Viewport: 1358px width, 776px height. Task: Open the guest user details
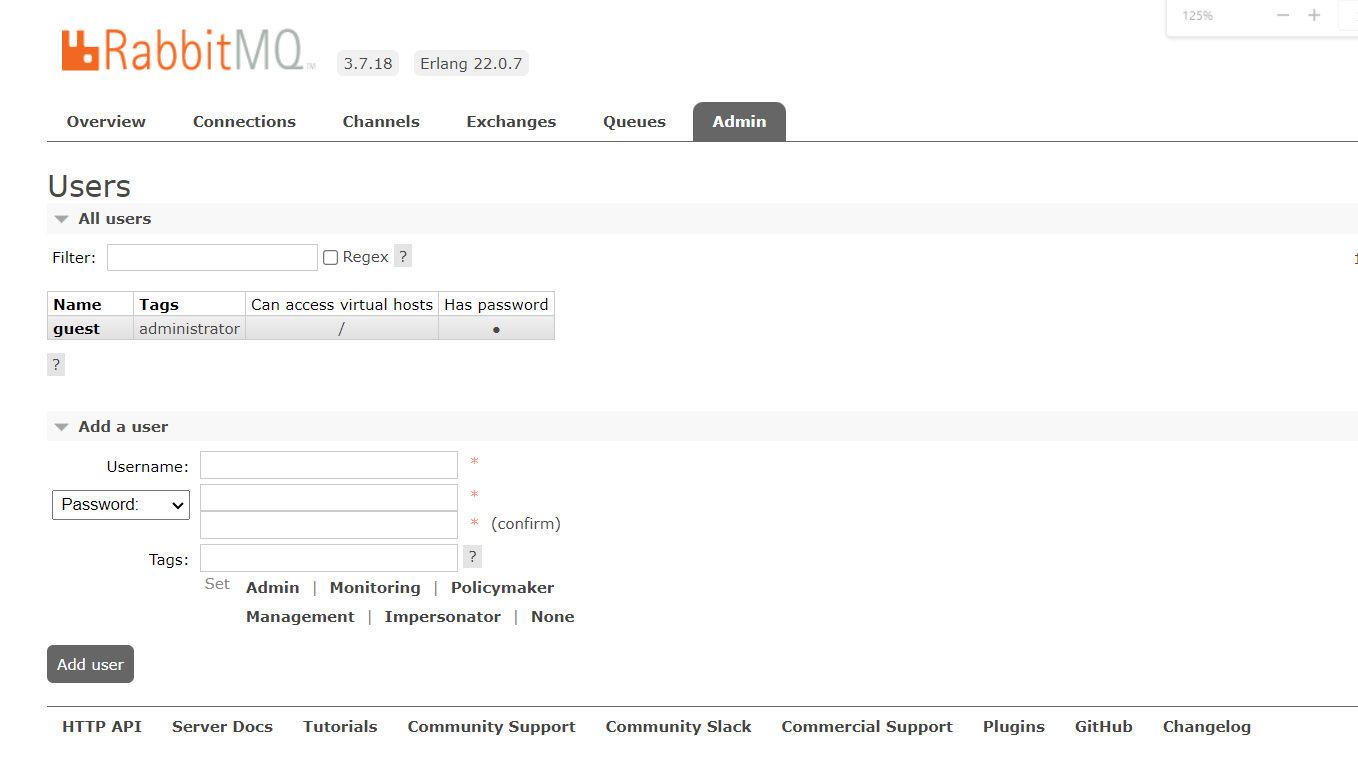pos(77,329)
